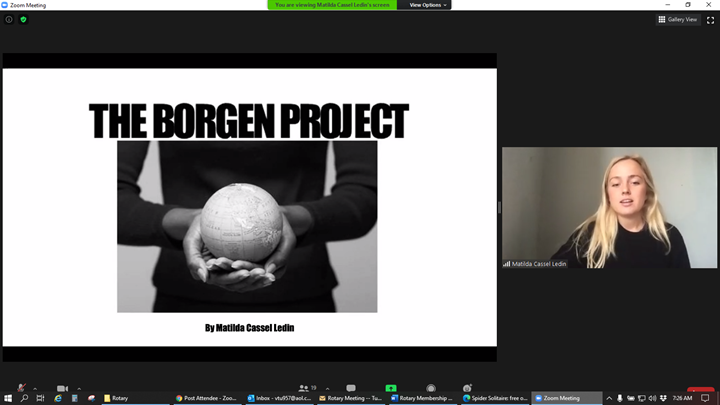
Task: Click the system tray battery icon
Action: point(631,398)
